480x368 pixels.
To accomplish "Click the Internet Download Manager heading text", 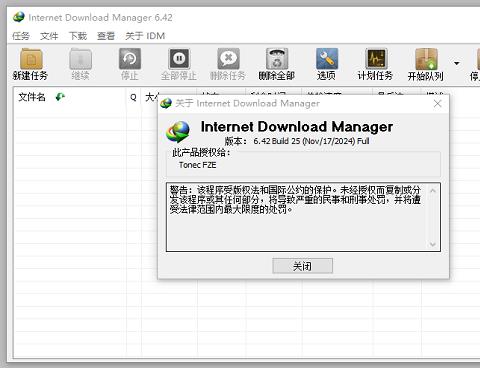I will pyautogui.click(x=297, y=127).
